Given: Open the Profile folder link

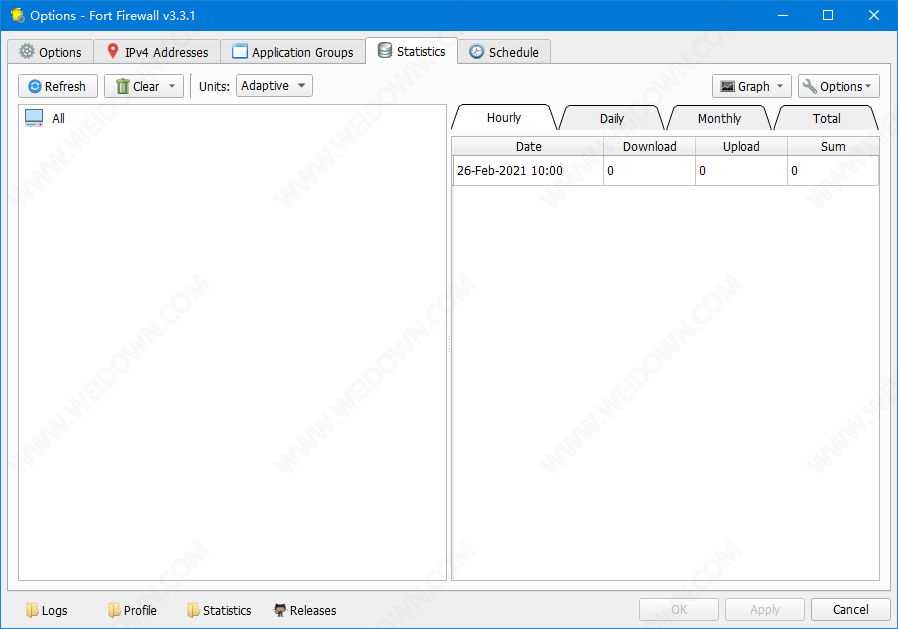Looking at the screenshot, I should click(x=132, y=610).
